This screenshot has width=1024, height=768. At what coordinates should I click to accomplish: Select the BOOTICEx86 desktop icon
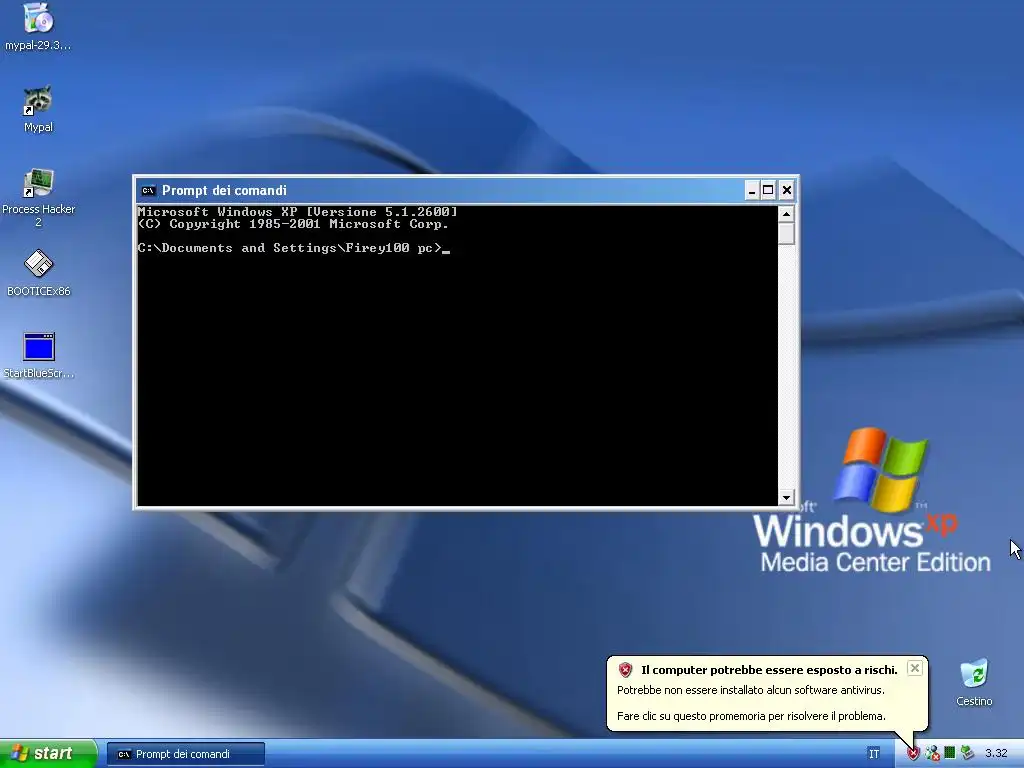pyautogui.click(x=38, y=273)
